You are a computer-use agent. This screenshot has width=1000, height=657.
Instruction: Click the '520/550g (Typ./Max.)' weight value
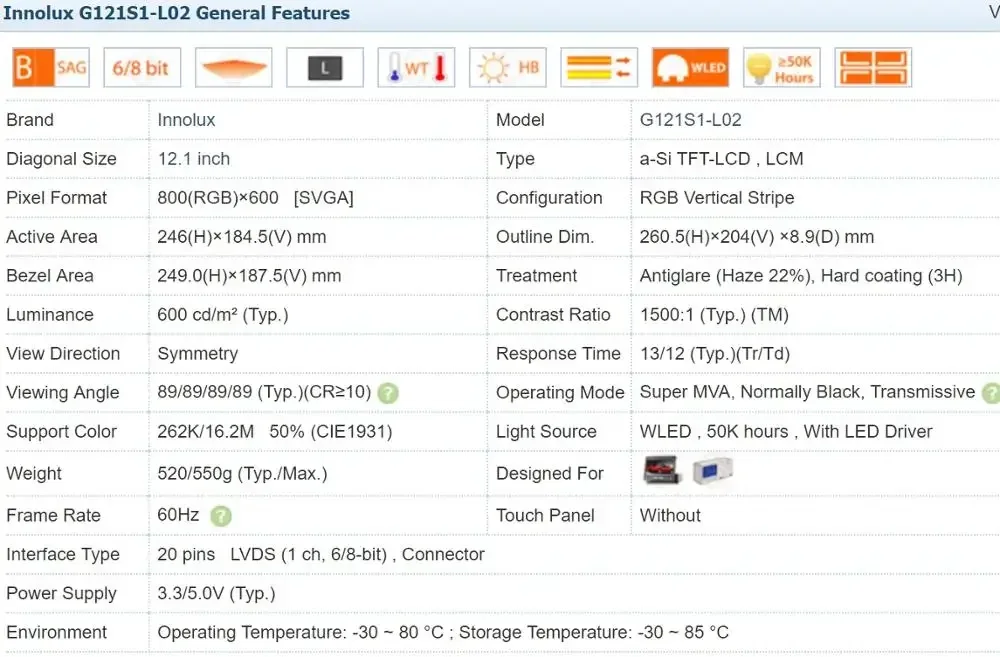[242, 473]
